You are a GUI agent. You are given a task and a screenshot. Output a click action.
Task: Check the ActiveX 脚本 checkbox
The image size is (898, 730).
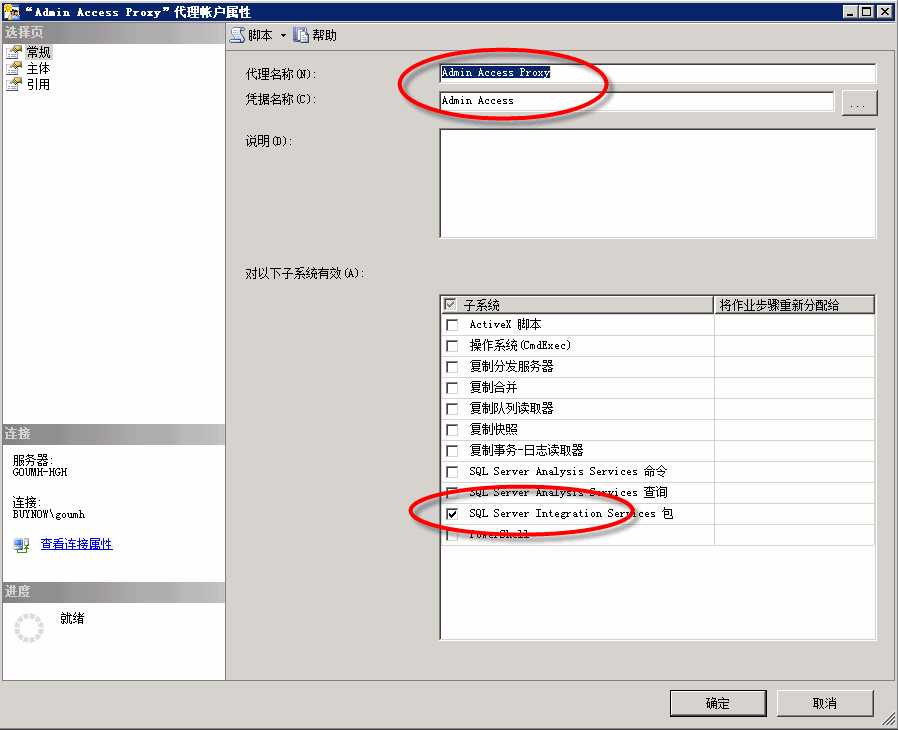[452, 325]
